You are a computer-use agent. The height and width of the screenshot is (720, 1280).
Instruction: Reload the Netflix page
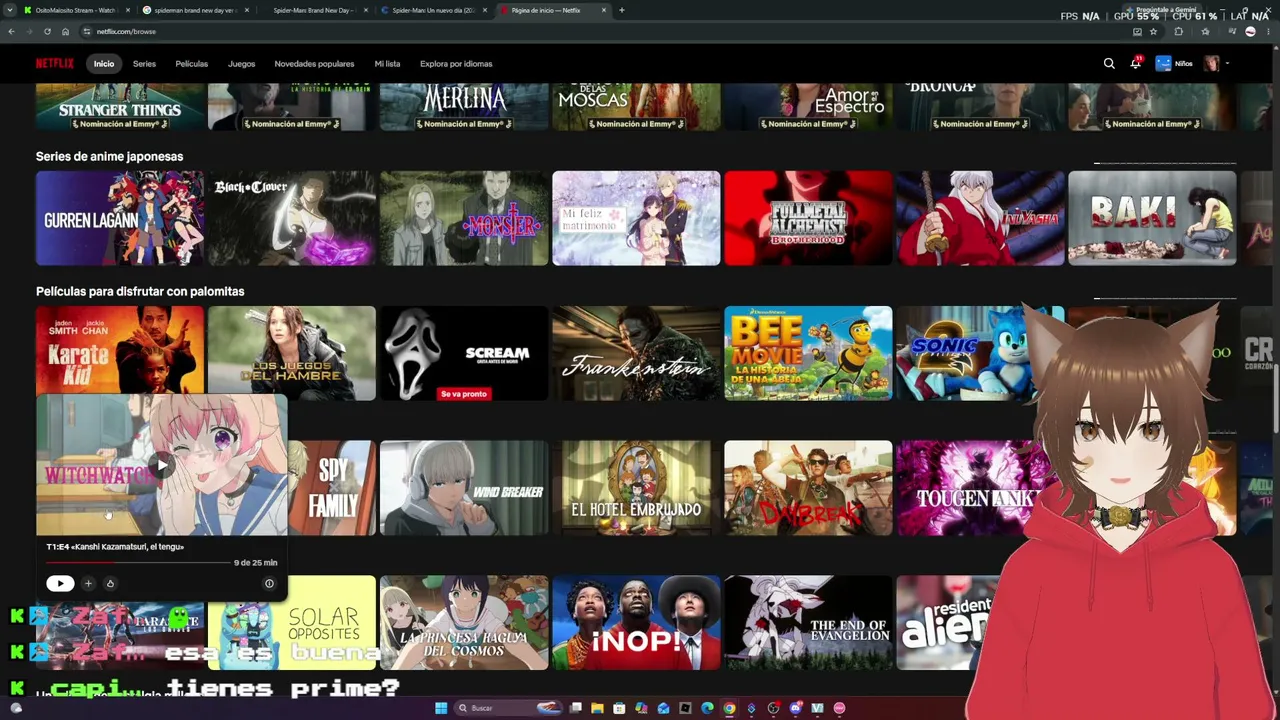click(x=47, y=31)
